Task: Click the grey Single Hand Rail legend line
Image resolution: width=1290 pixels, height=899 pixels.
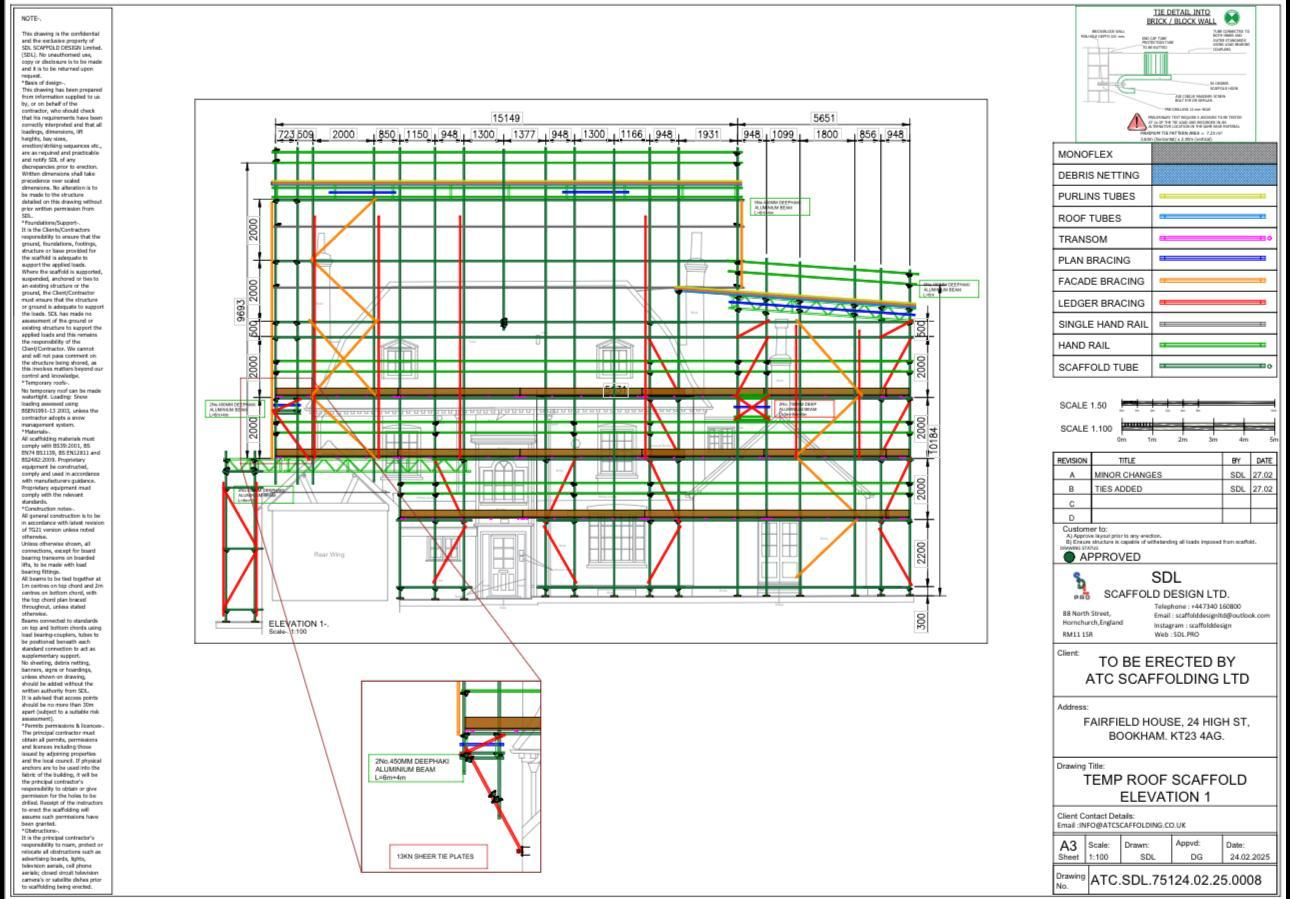Action: 1213,324
